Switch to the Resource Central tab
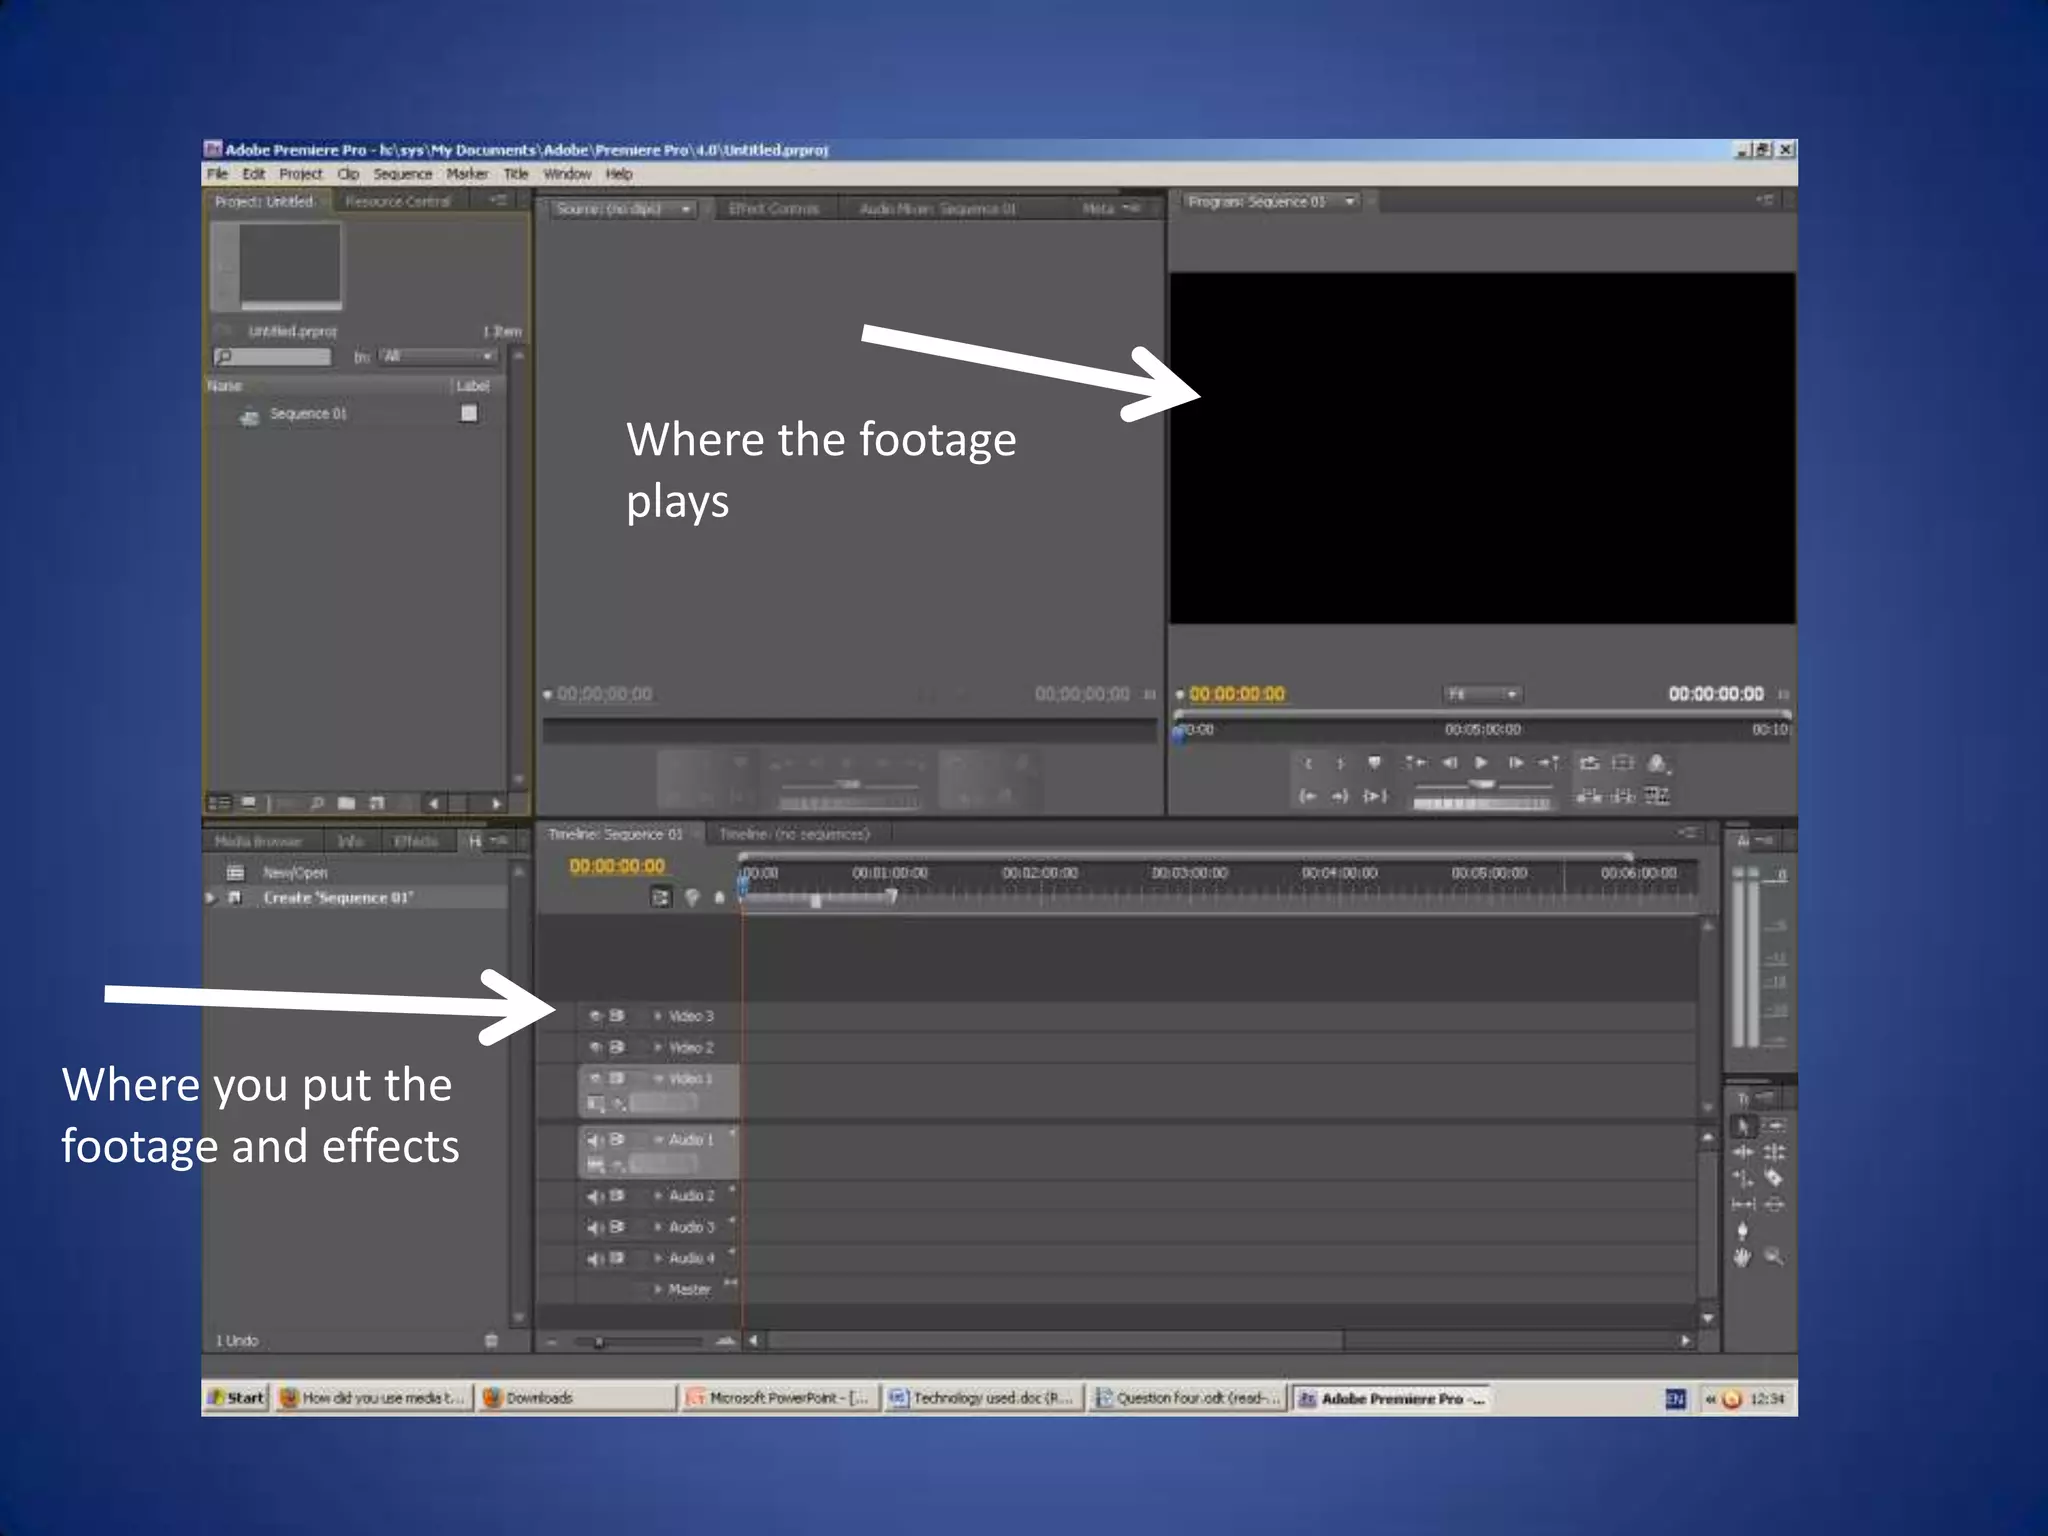The width and height of the screenshot is (2048, 1536). pyautogui.click(x=398, y=202)
